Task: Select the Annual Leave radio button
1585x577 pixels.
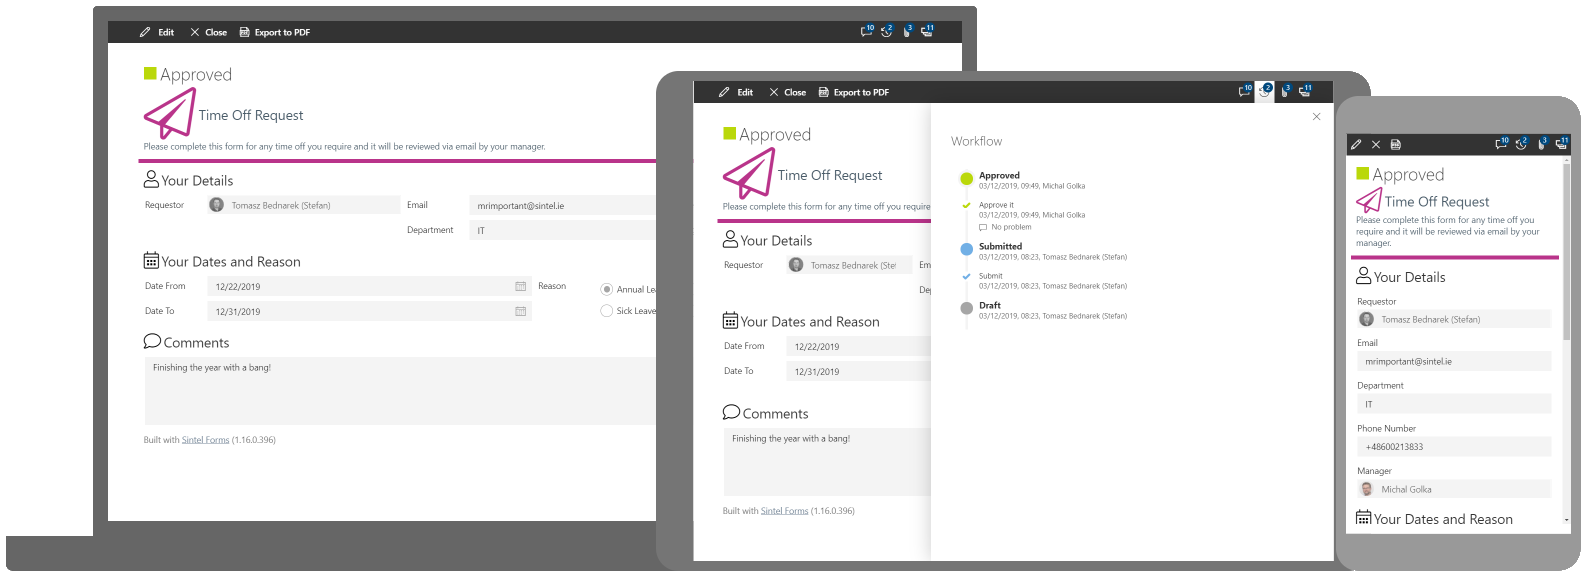Action: pyautogui.click(x=606, y=290)
